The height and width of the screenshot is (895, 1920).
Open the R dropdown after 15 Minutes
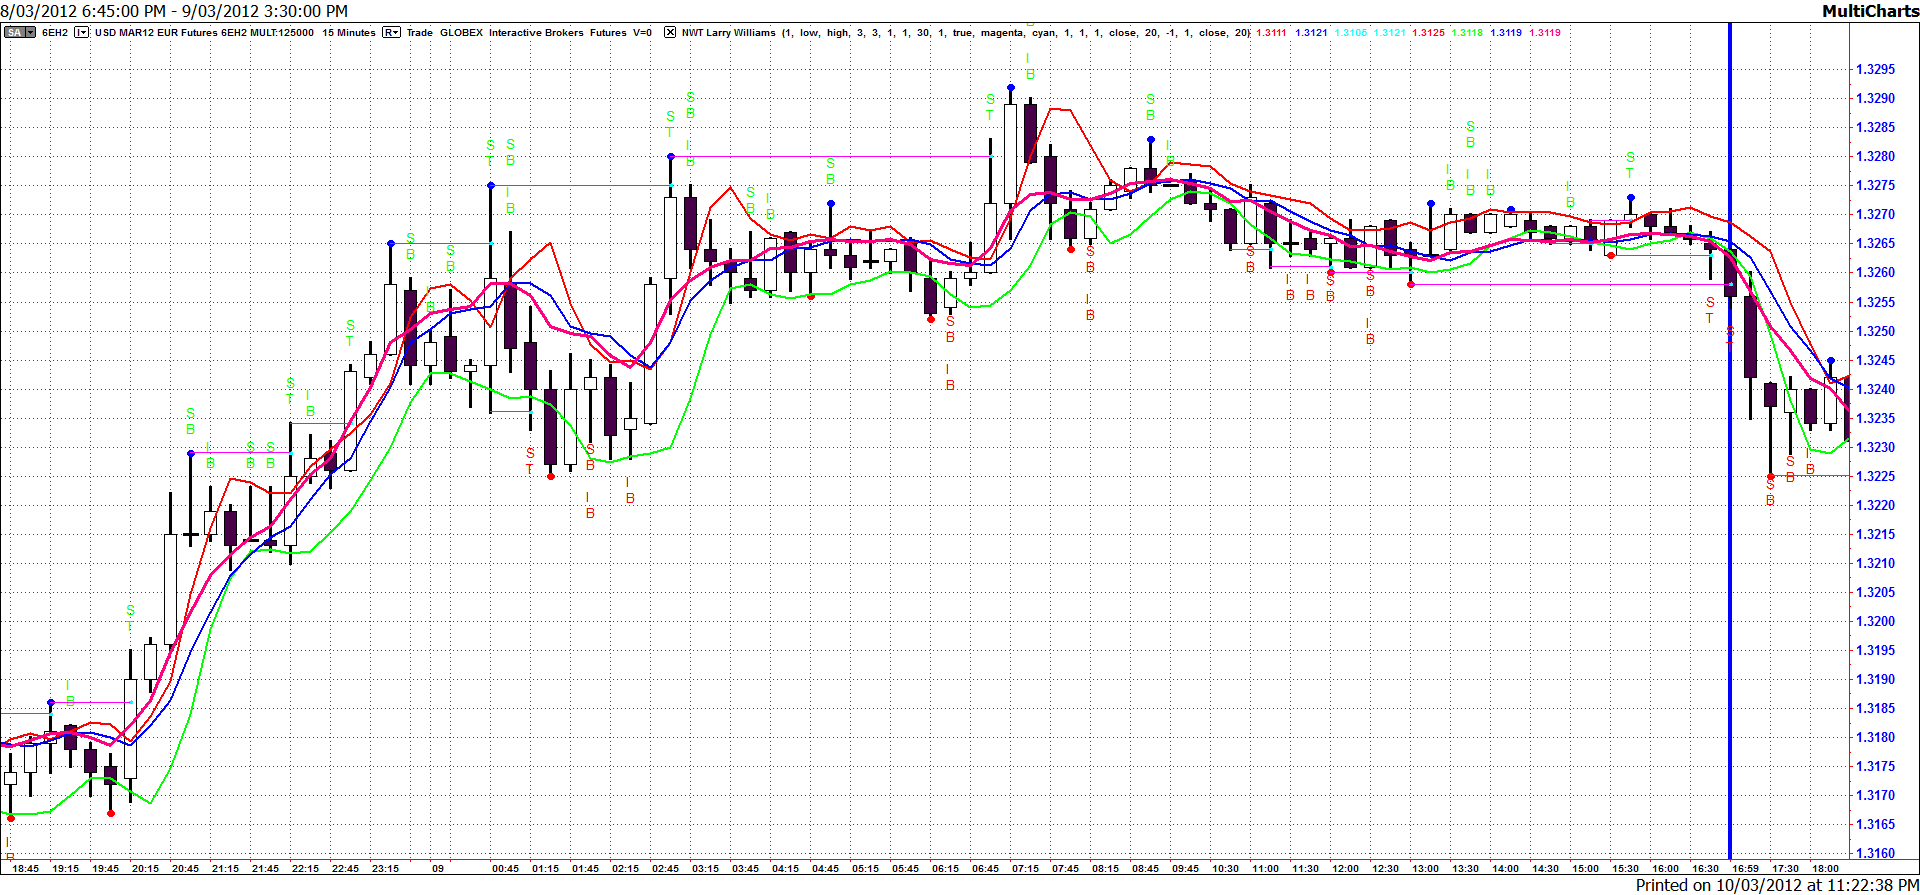(x=391, y=33)
